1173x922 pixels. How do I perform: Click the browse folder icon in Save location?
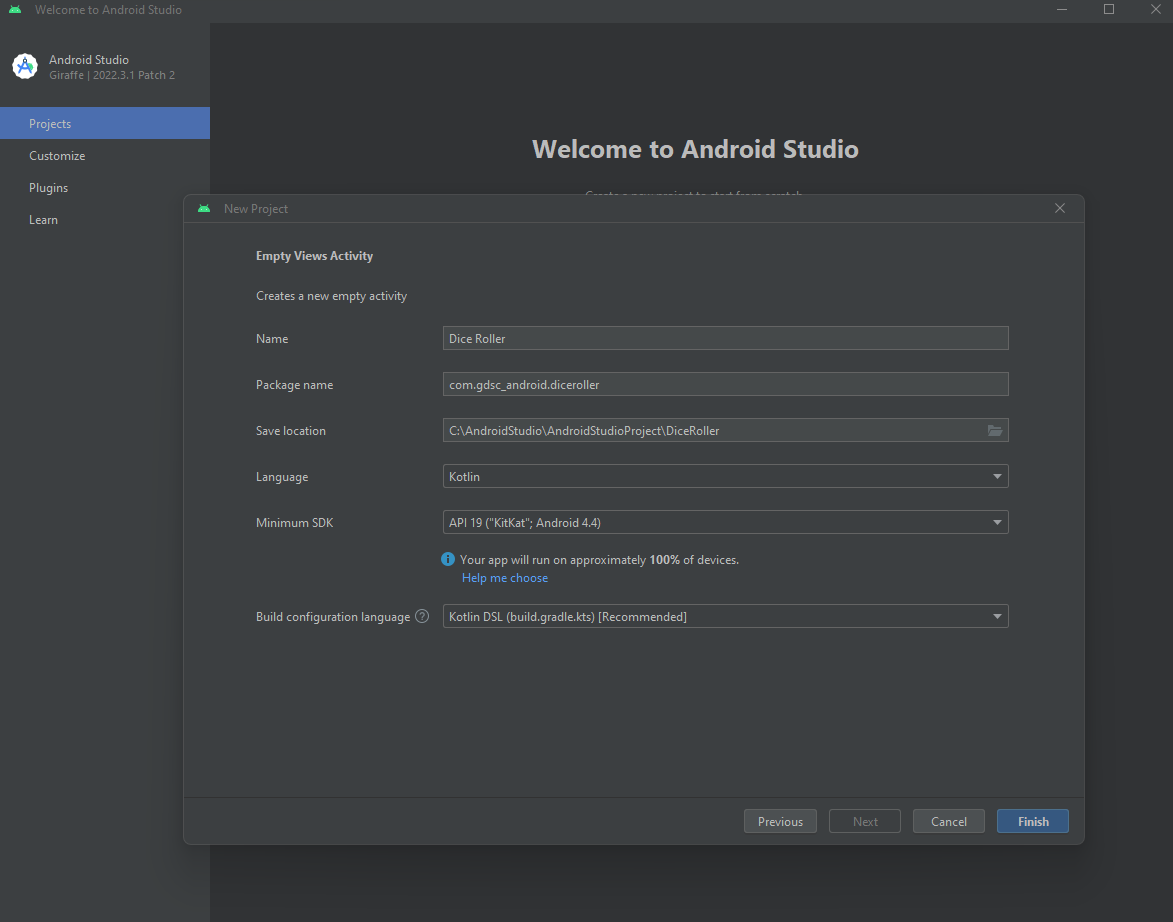tap(994, 430)
